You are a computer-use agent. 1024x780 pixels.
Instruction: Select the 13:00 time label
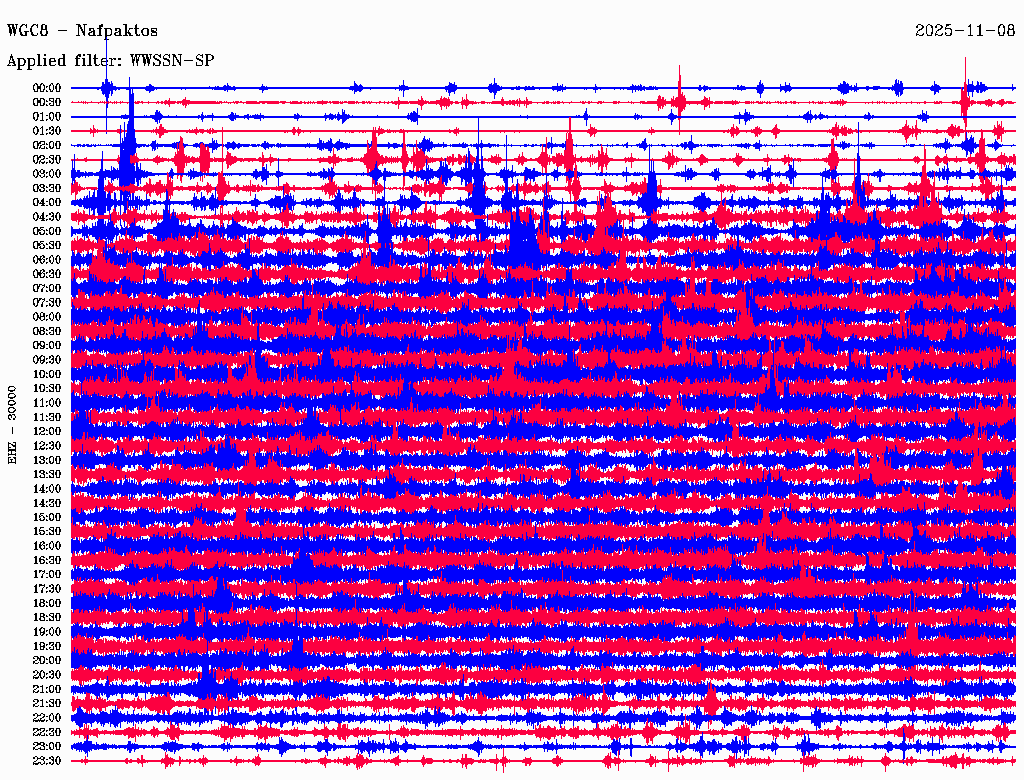[x=47, y=461]
